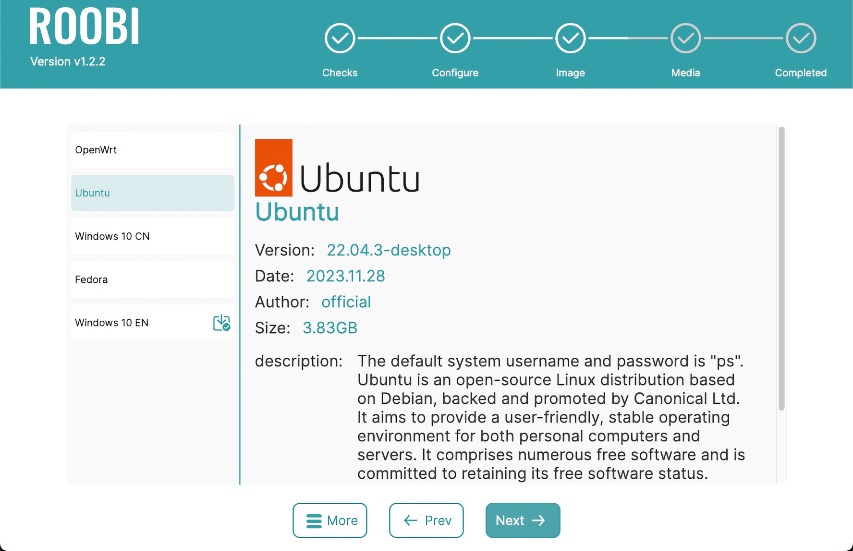This screenshot has width=853, height=551.
Task: Click the Completed step checkmark icon
Action: pyautogui.click(x=801, y=38)
